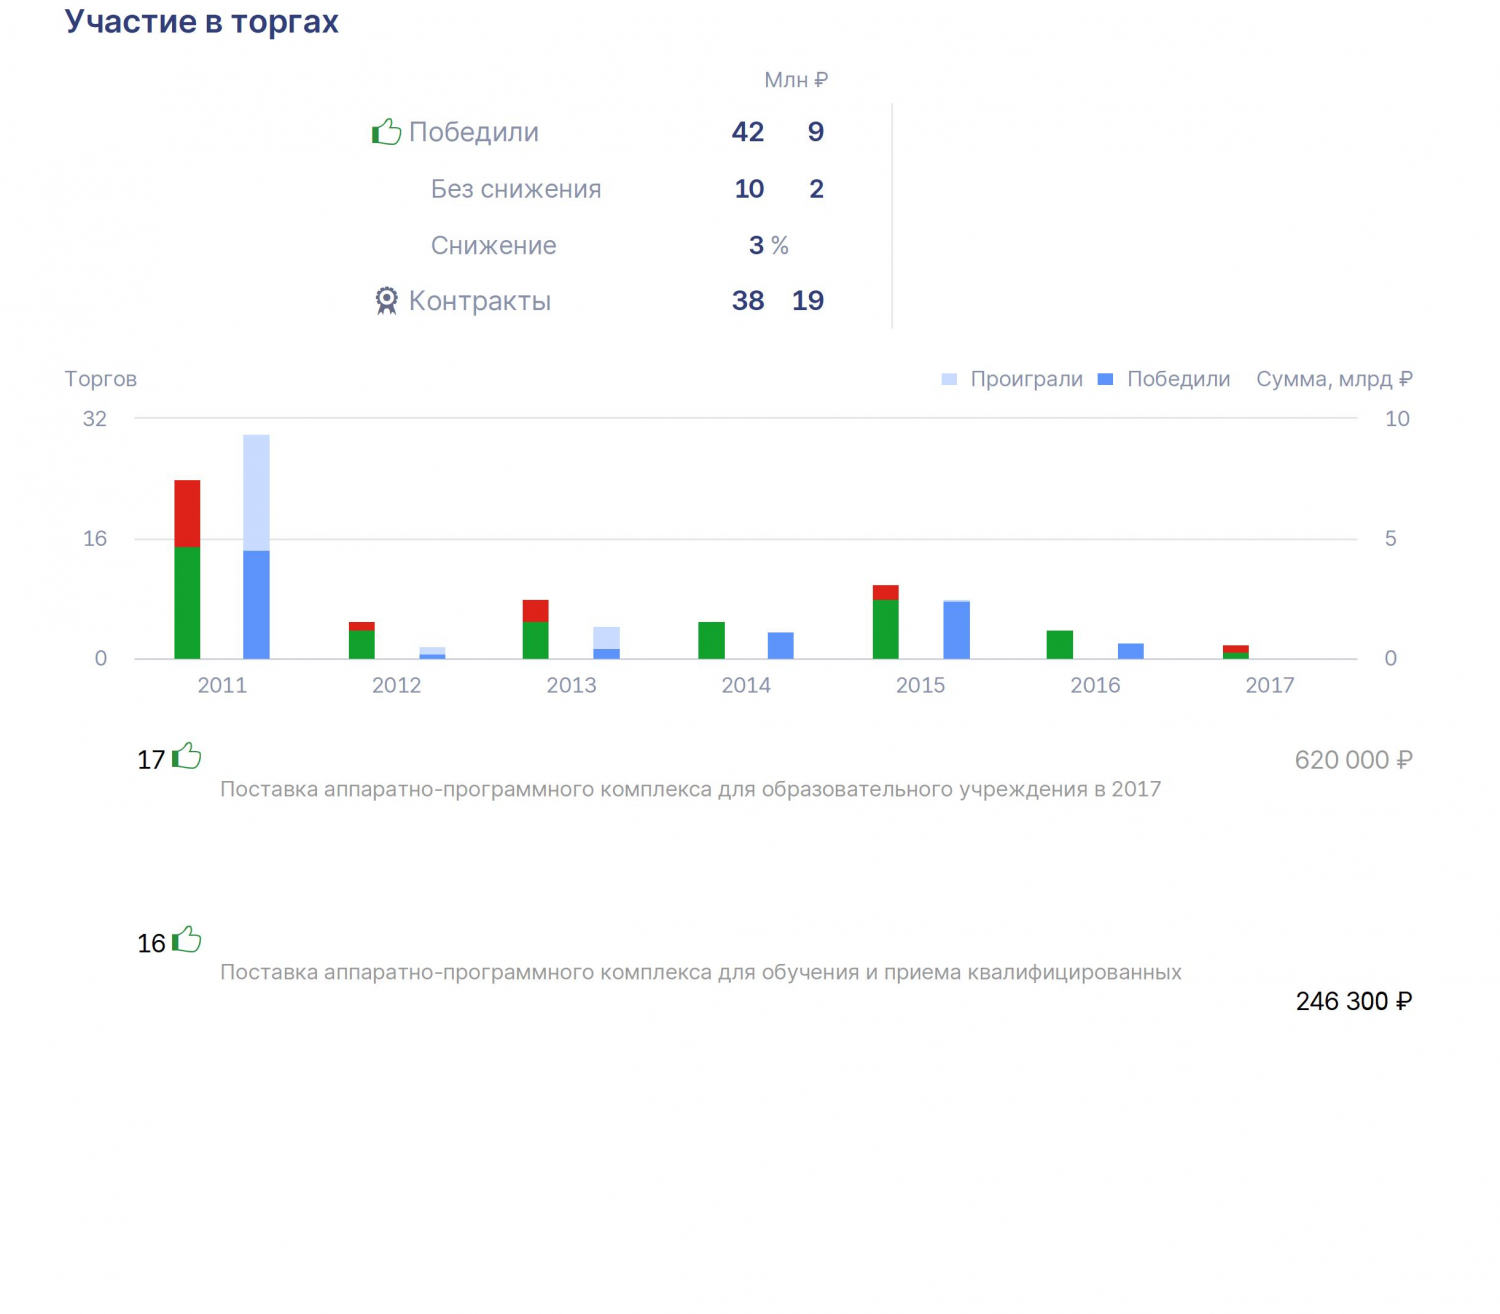1500x1314 pixels.
Task: Click the green bar for 2014
Action: pyautogui.click(x=711, y=641)
